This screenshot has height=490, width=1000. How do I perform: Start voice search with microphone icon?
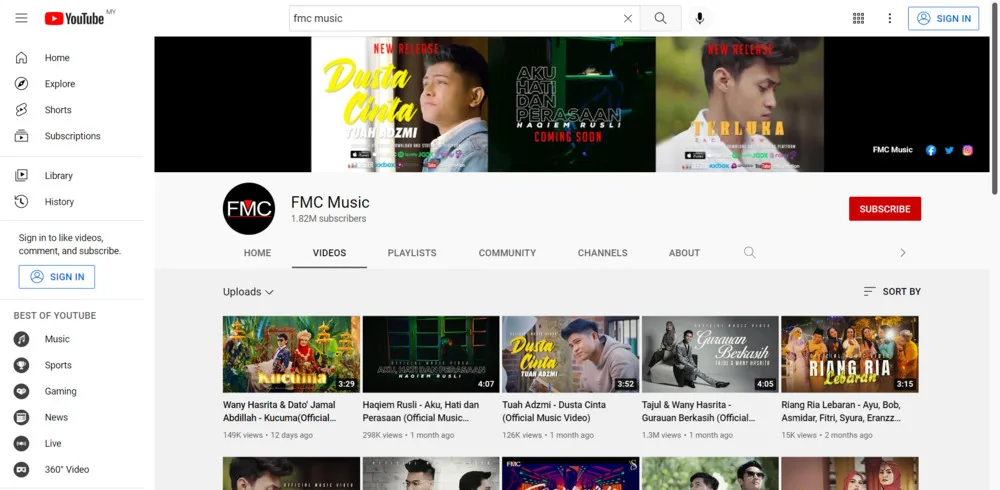700,18
